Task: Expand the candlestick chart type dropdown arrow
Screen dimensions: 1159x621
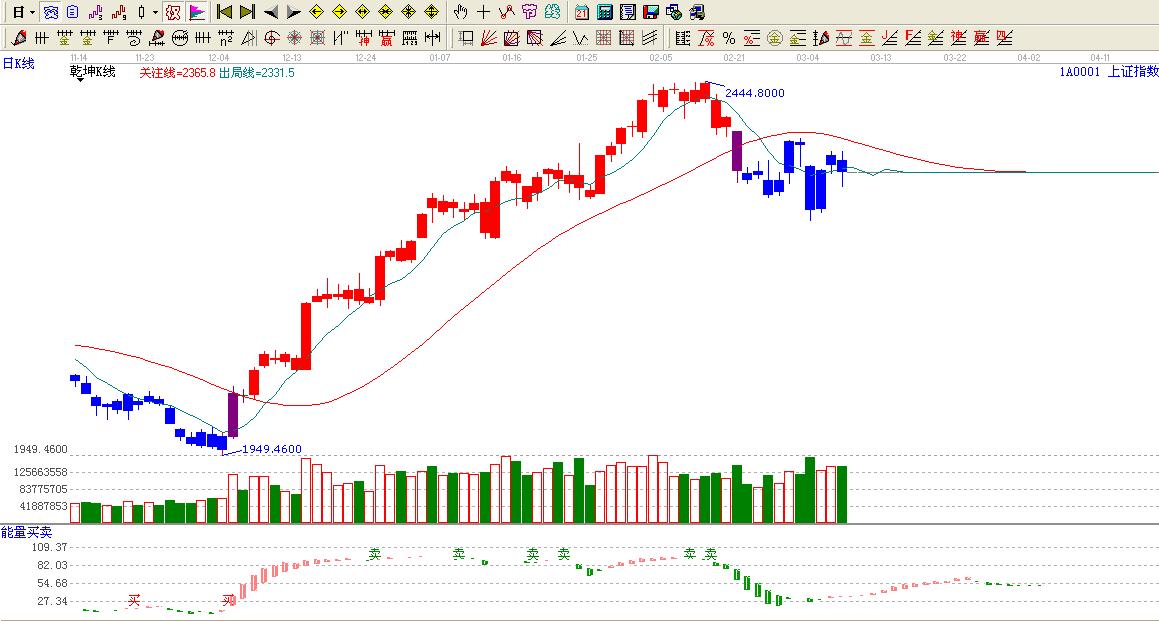Action: [154, 12]
